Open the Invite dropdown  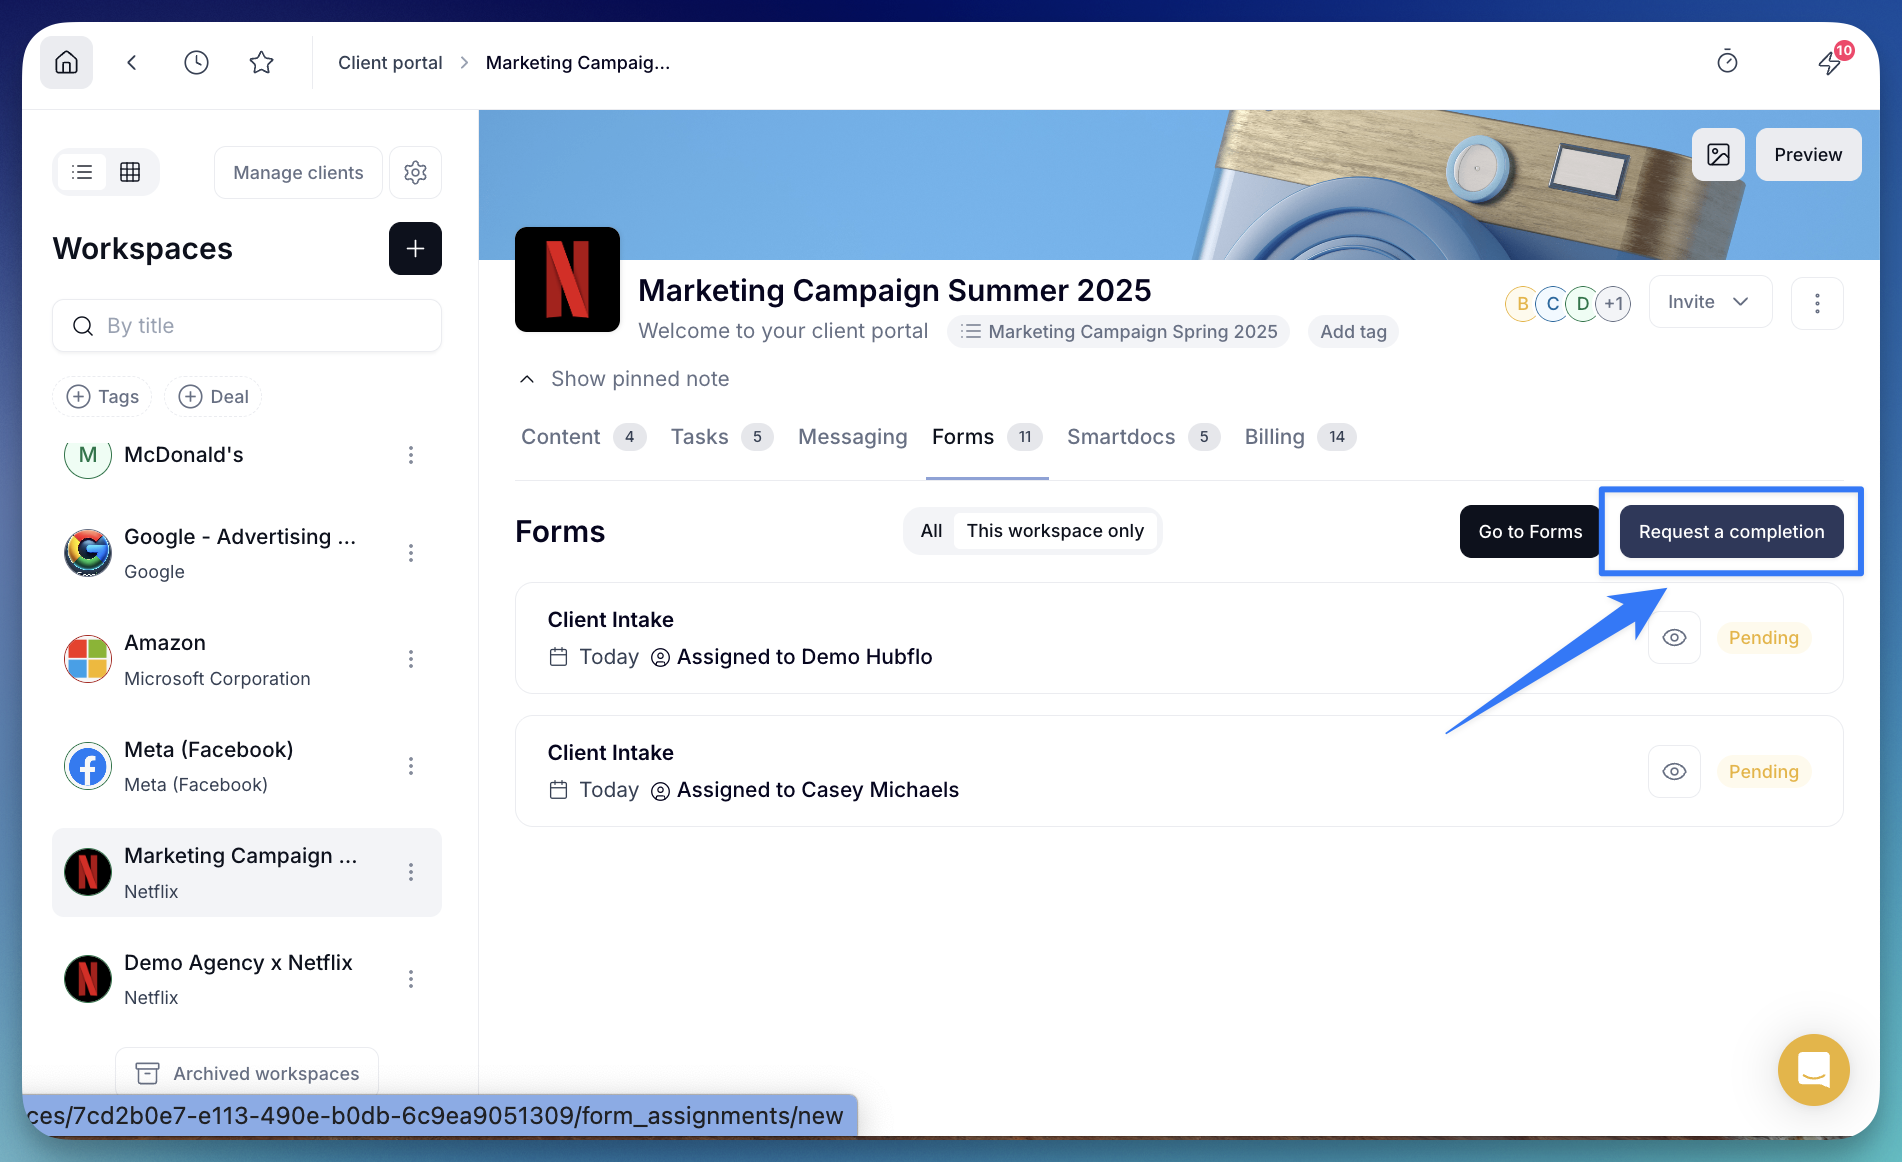[x=1709, y=302]
